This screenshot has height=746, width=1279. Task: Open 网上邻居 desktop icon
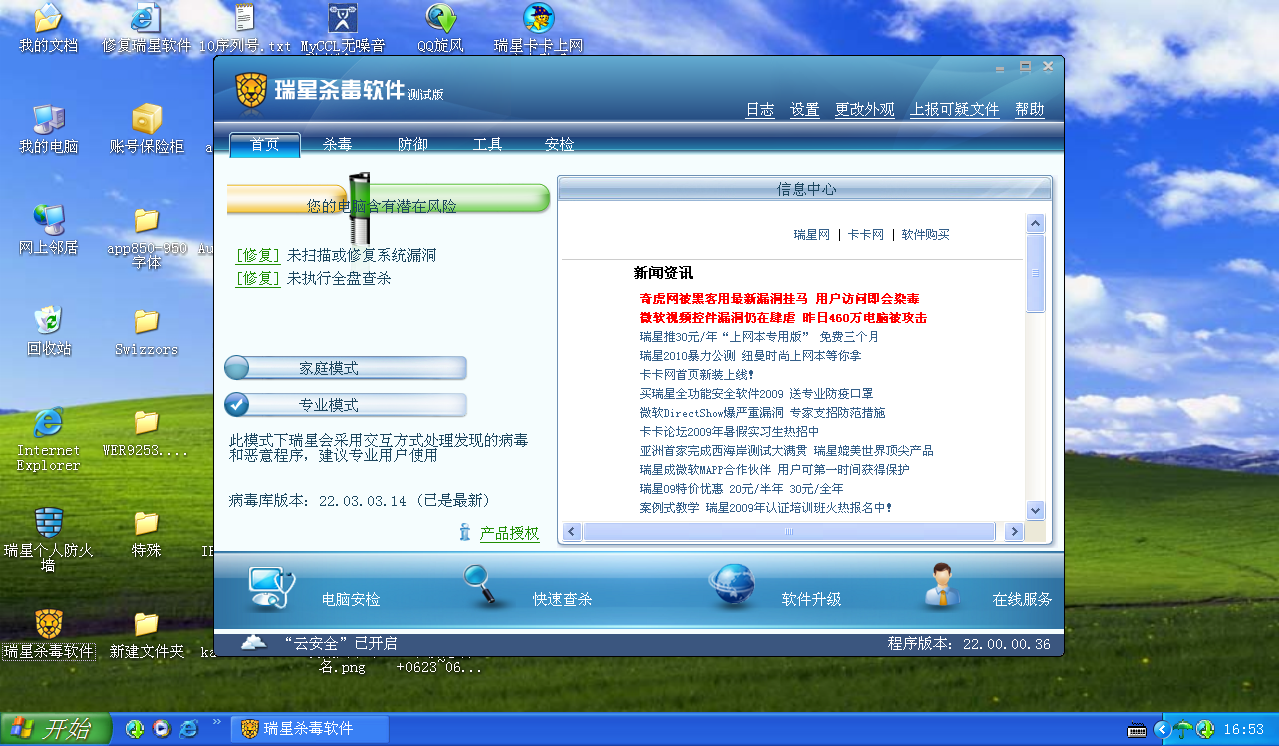tap(48, 219)
